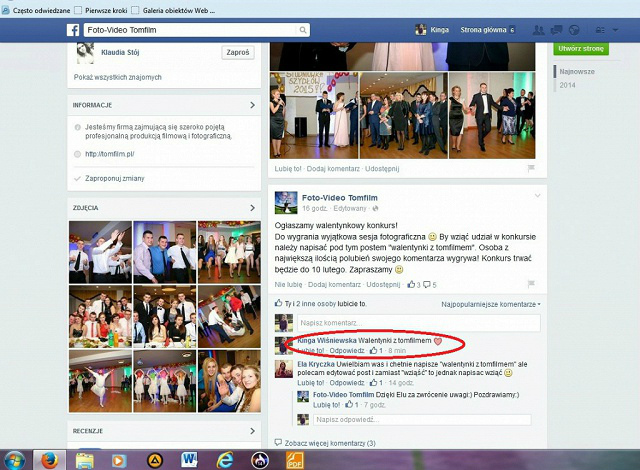
Task: Open post options chevron on konkurs post
Action: 537,196
